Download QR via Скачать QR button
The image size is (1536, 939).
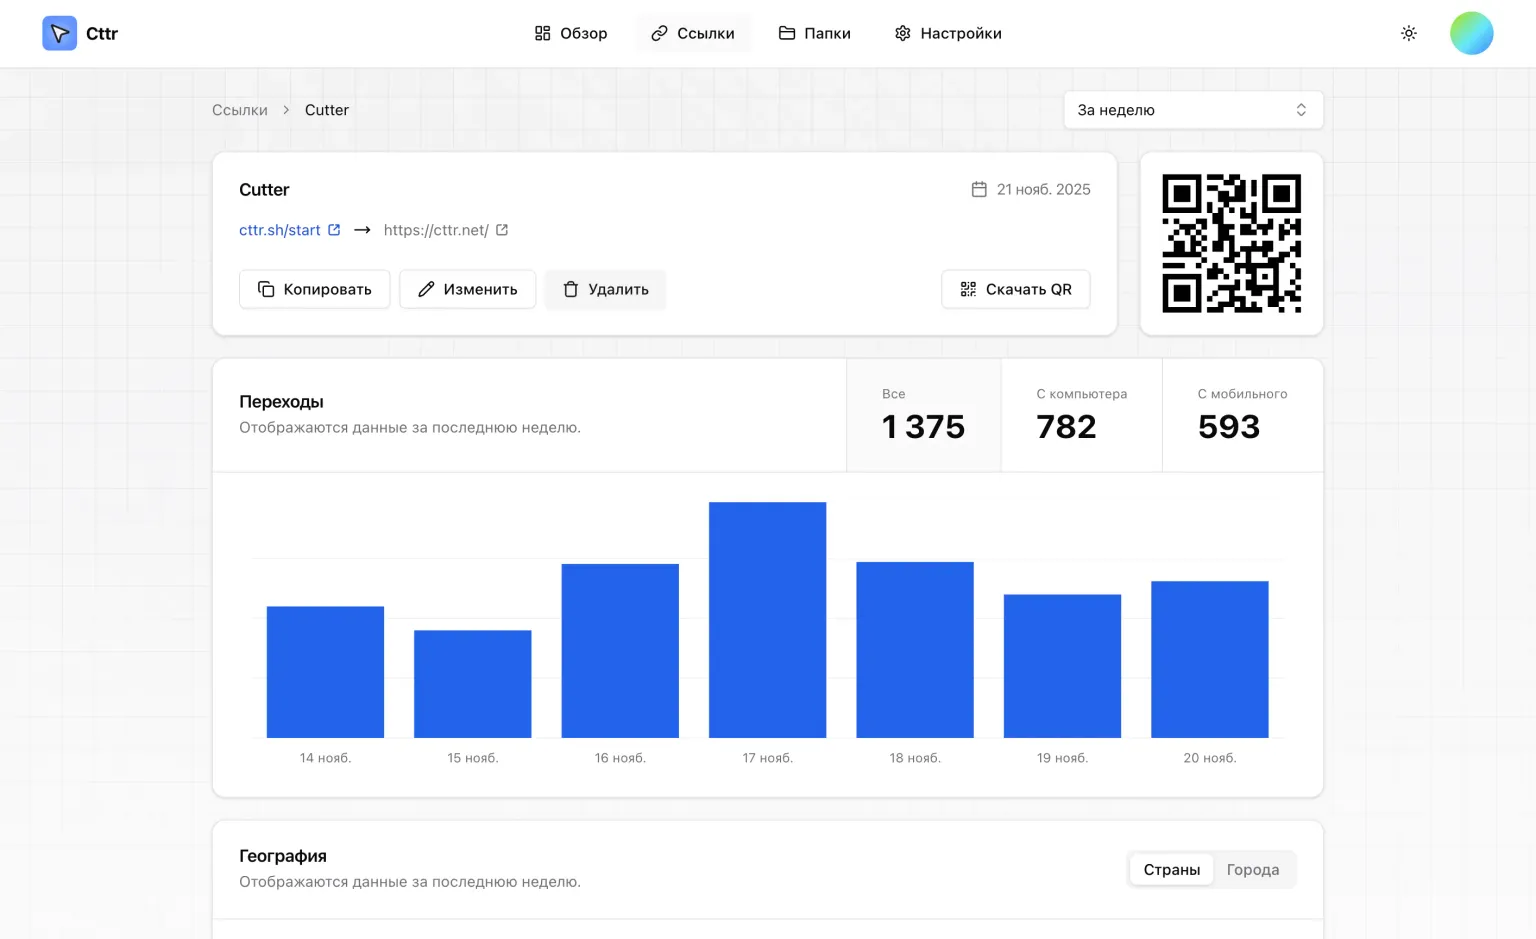click(x=1015, y=289)
